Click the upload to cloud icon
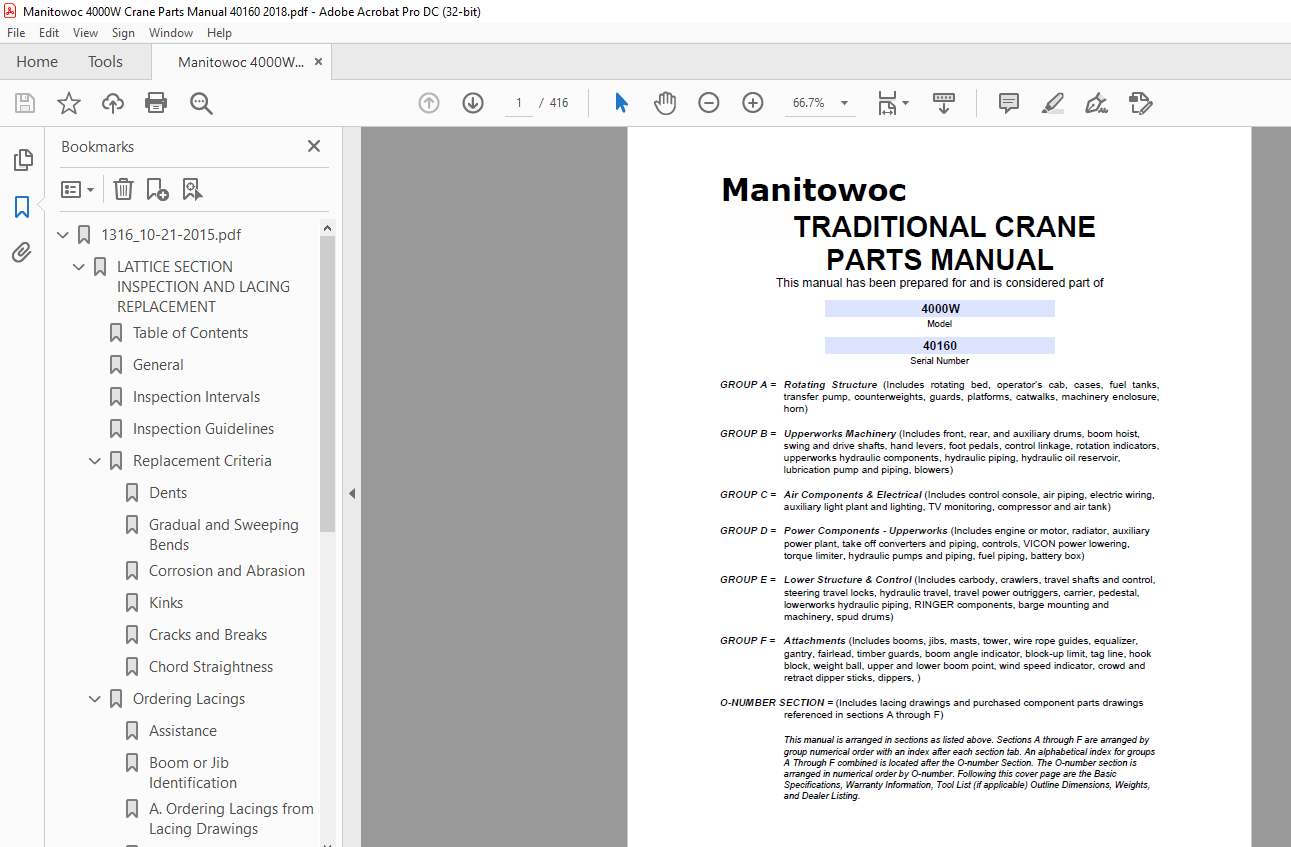 pos(113,103)
